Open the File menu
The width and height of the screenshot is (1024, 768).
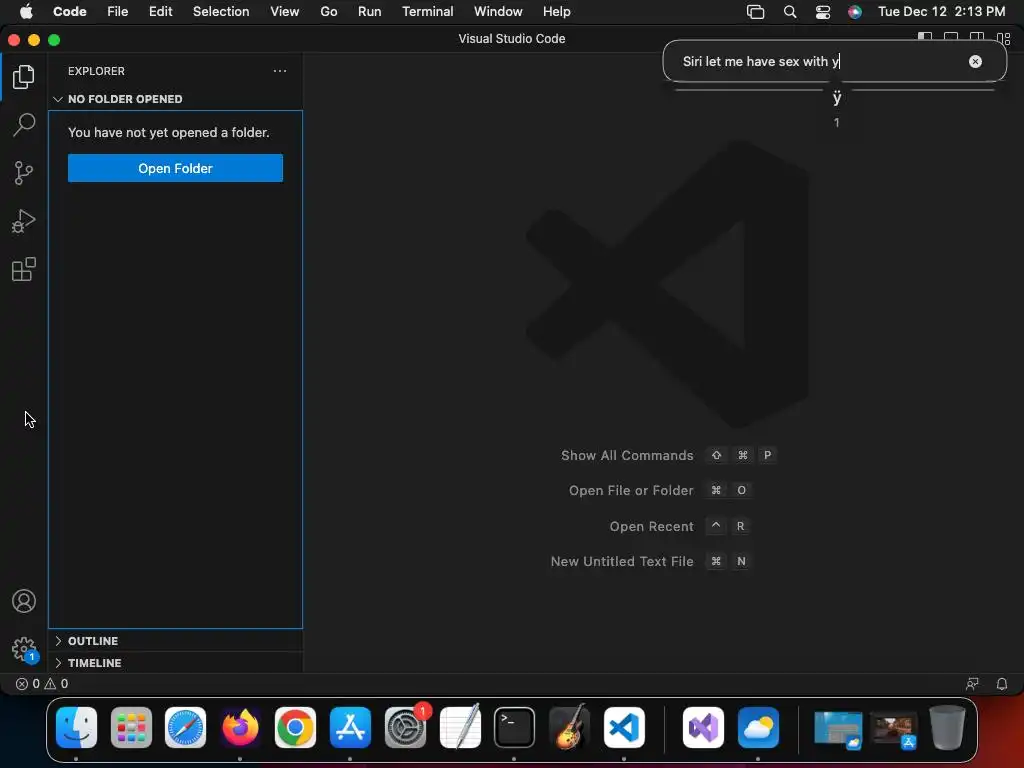coord(118,11)
